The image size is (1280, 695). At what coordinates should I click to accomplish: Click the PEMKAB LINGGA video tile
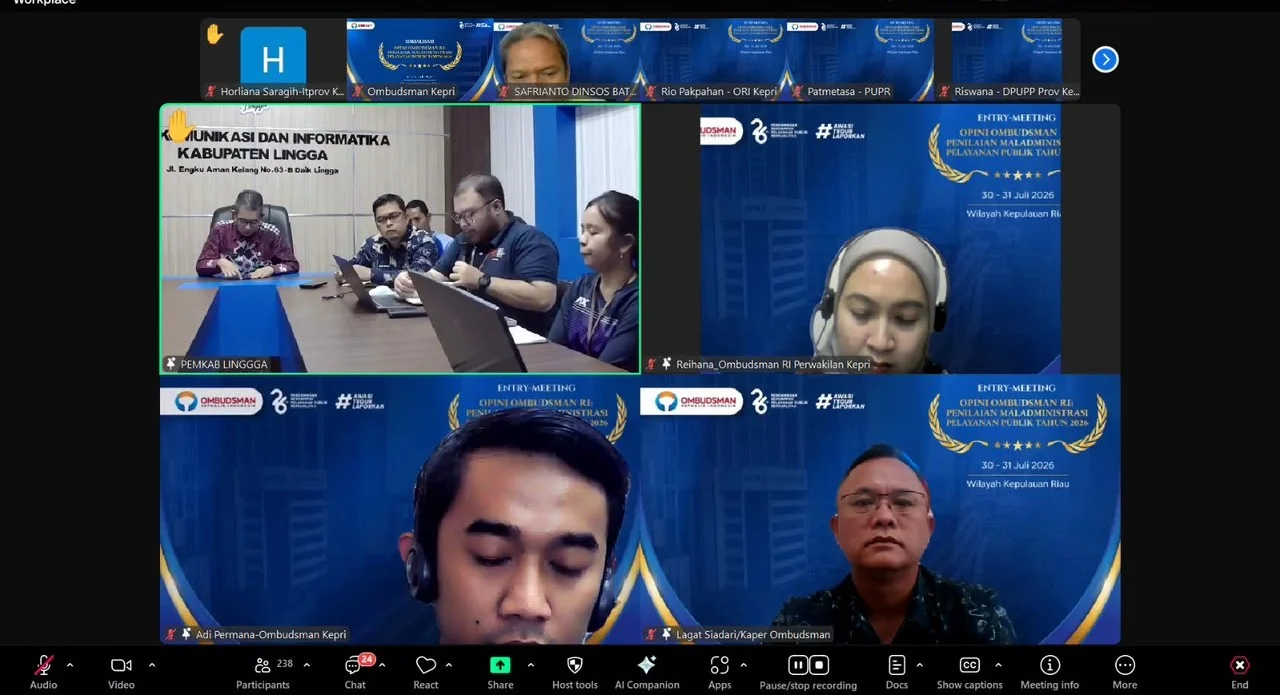400,239
